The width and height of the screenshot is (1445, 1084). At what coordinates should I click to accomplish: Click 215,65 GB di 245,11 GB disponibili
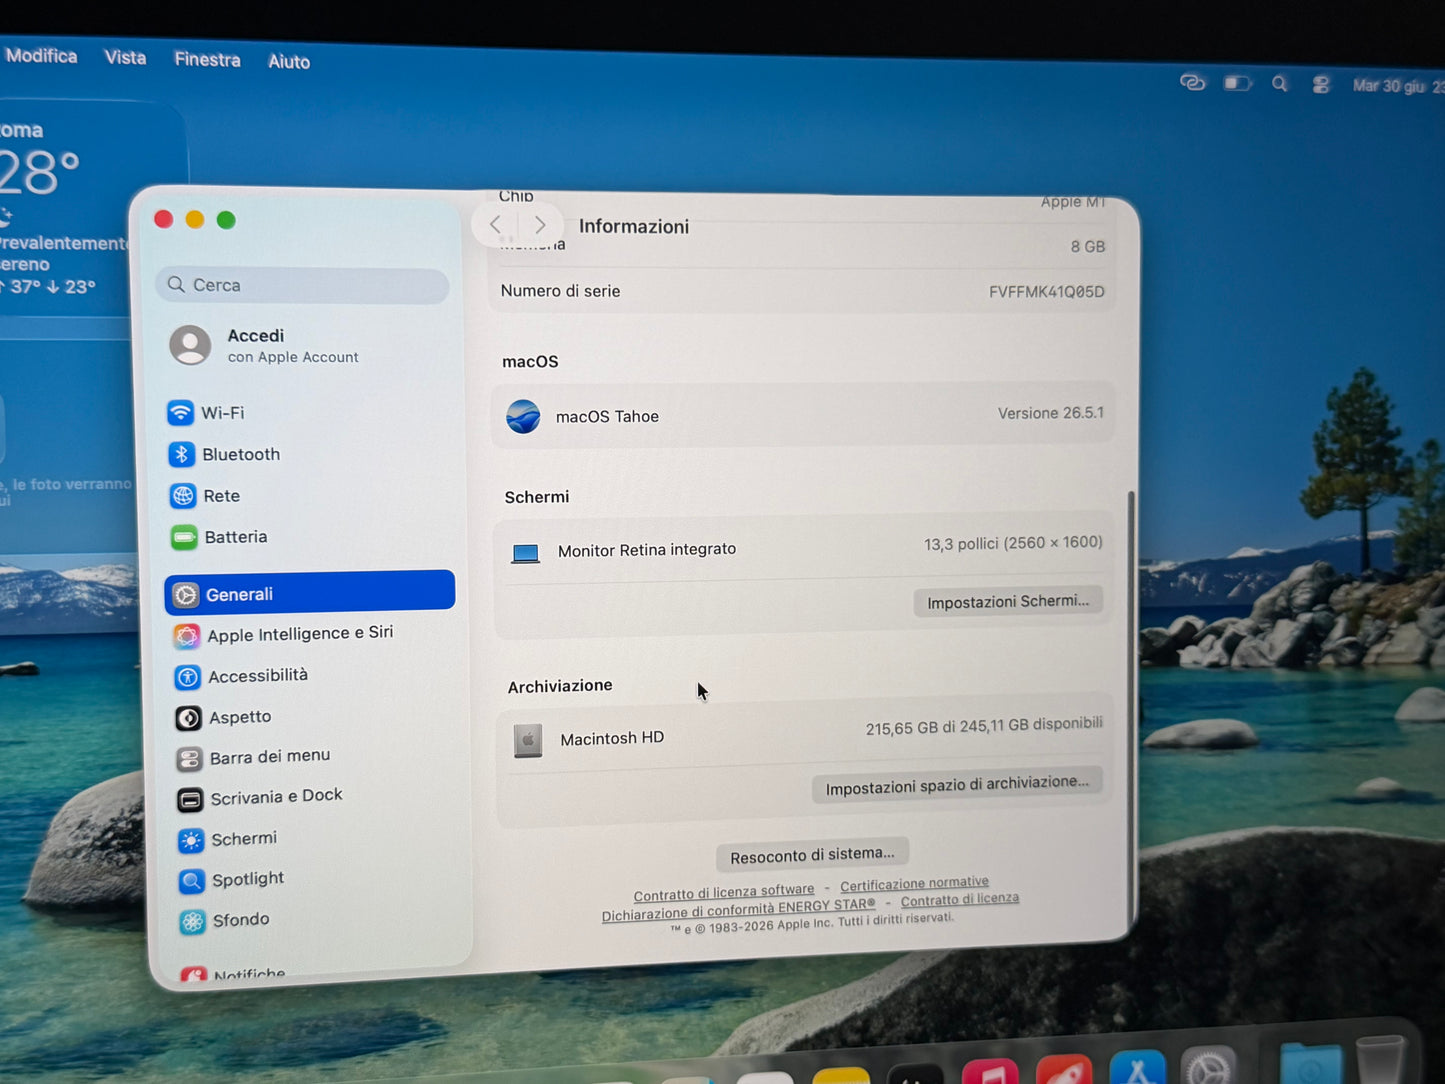coord(984,725)
